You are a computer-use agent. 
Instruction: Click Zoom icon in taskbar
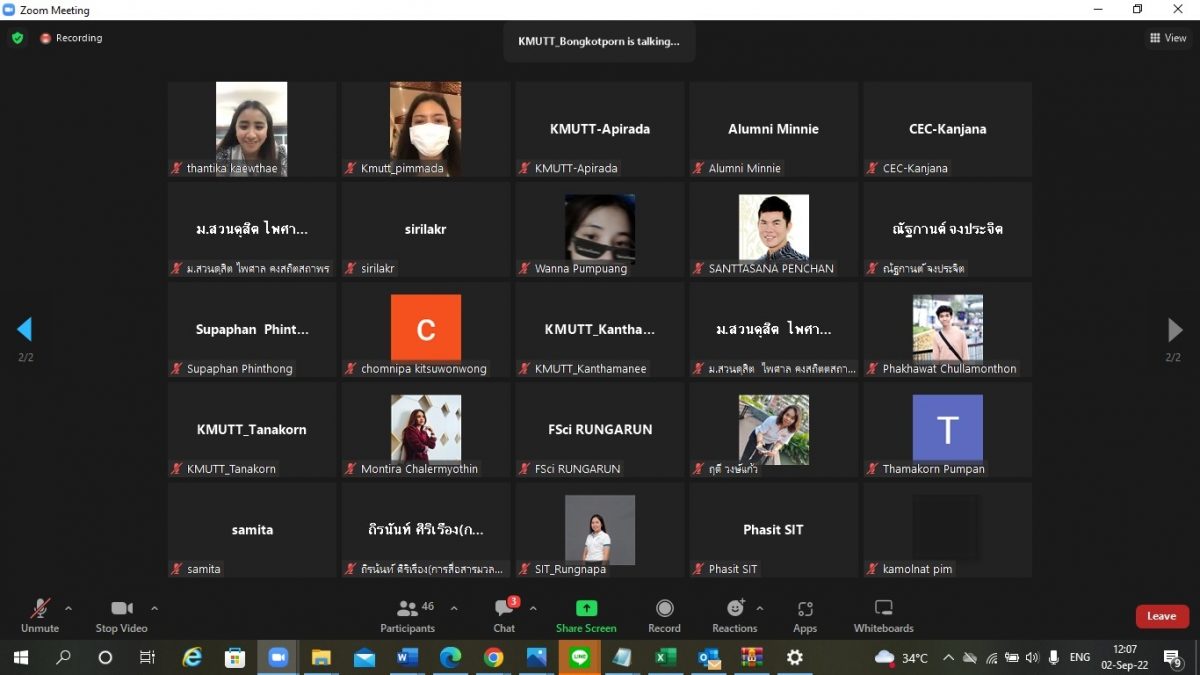click(278, 658)
